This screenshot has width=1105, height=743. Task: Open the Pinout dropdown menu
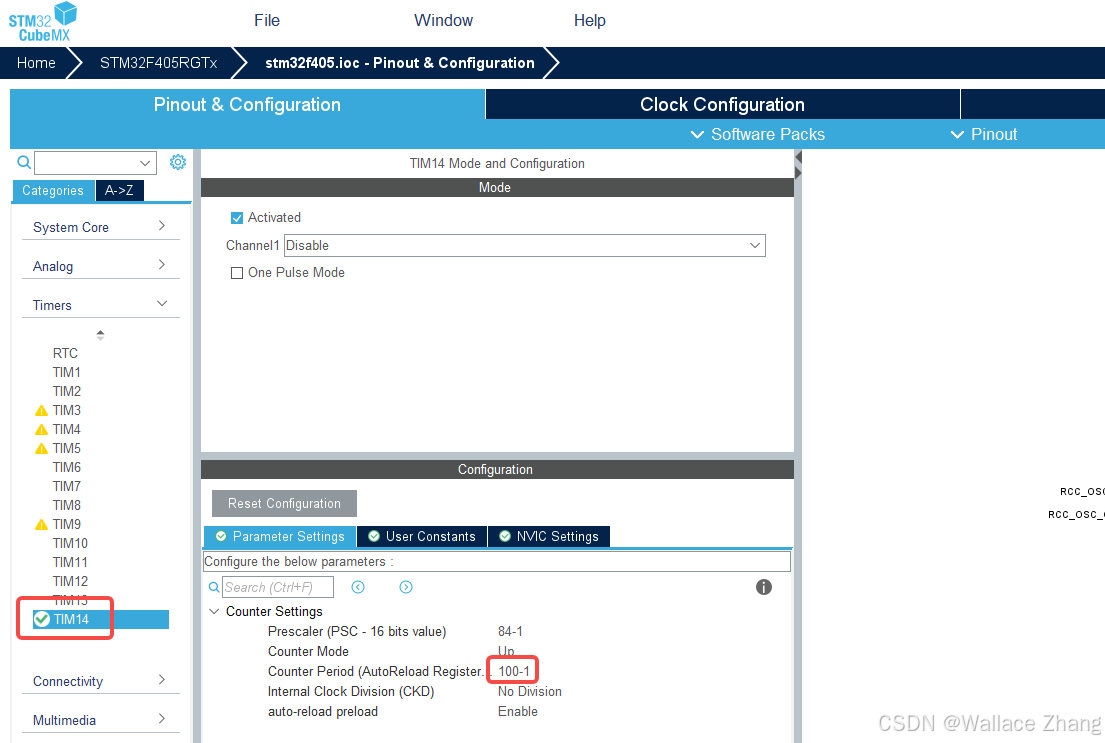[984, 135]
